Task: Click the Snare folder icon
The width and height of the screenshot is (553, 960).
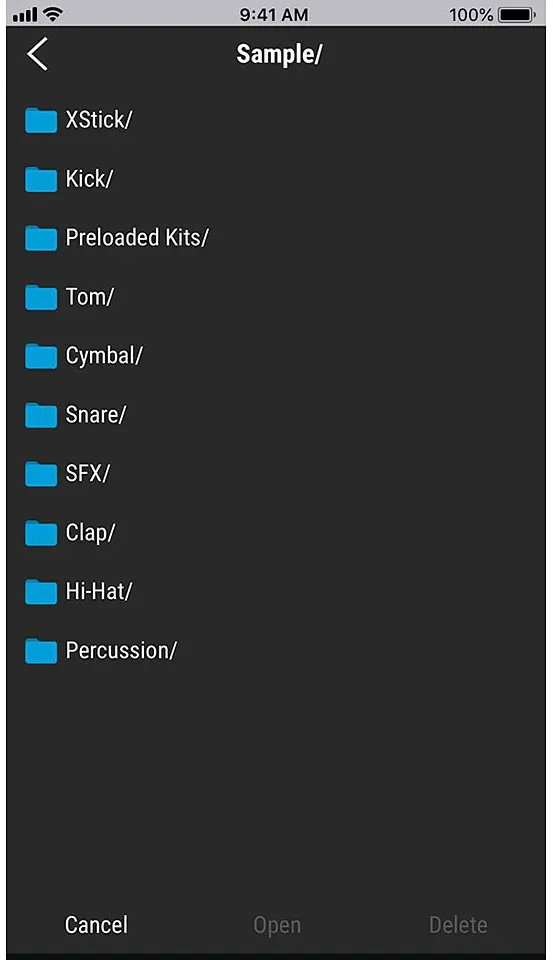Action: 41,414
